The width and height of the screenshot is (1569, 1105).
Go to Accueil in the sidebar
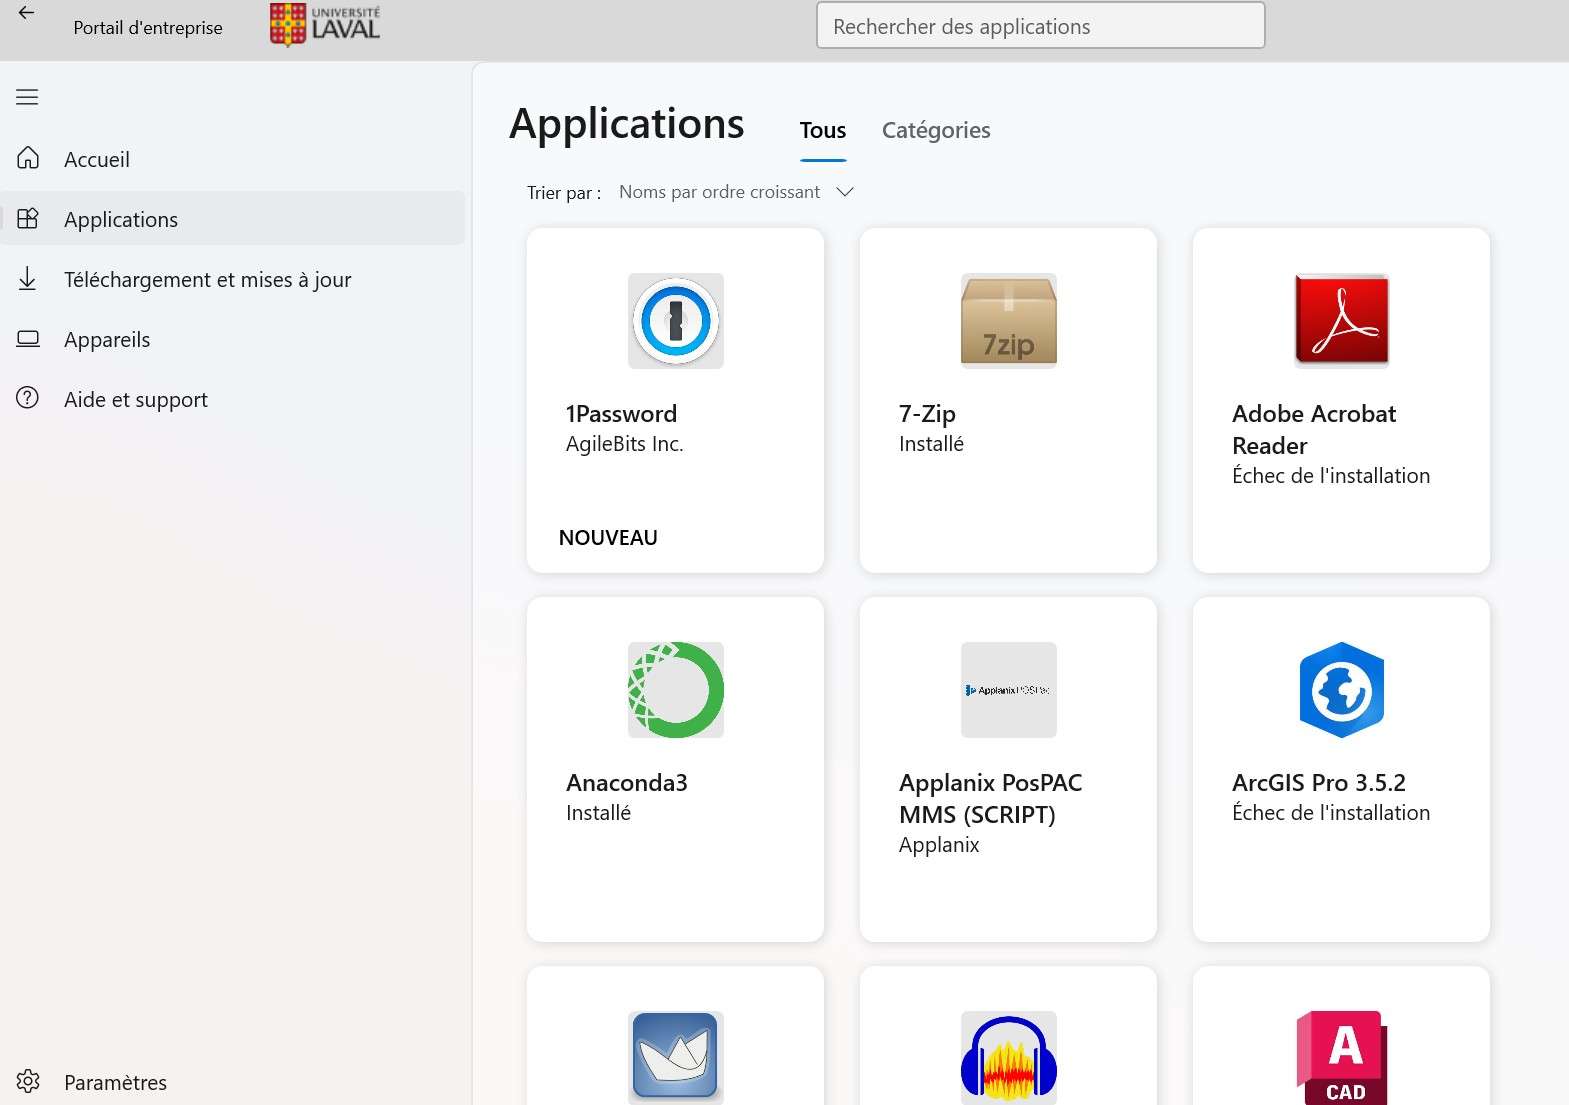click(97, 159)
